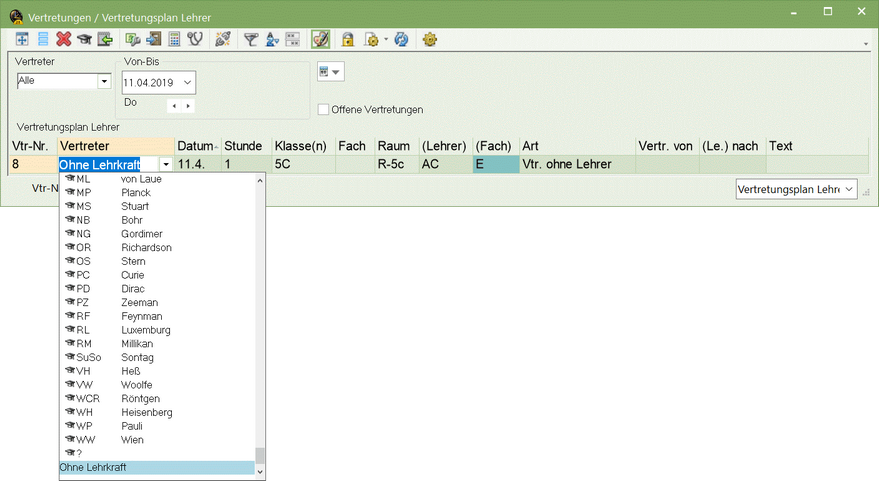
Task: Click the A-Z sort icon
Action: click(x=272, y=39)
